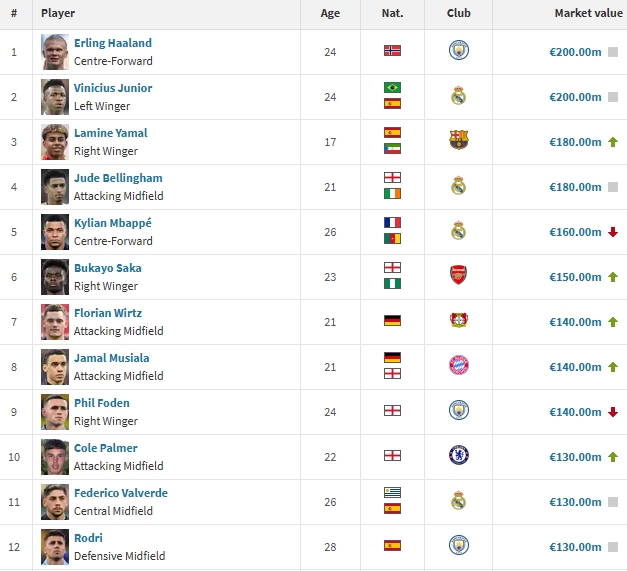Click Norway flag in Haaland's row
This screenshot has height=571, width=627.
[392, 51]
